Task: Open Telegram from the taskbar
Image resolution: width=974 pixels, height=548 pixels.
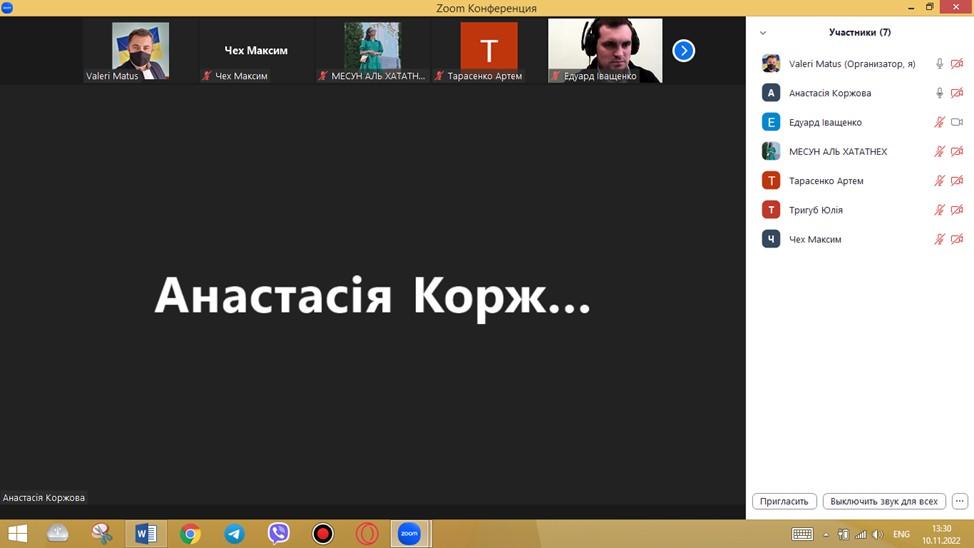Action: coord(234,534)
